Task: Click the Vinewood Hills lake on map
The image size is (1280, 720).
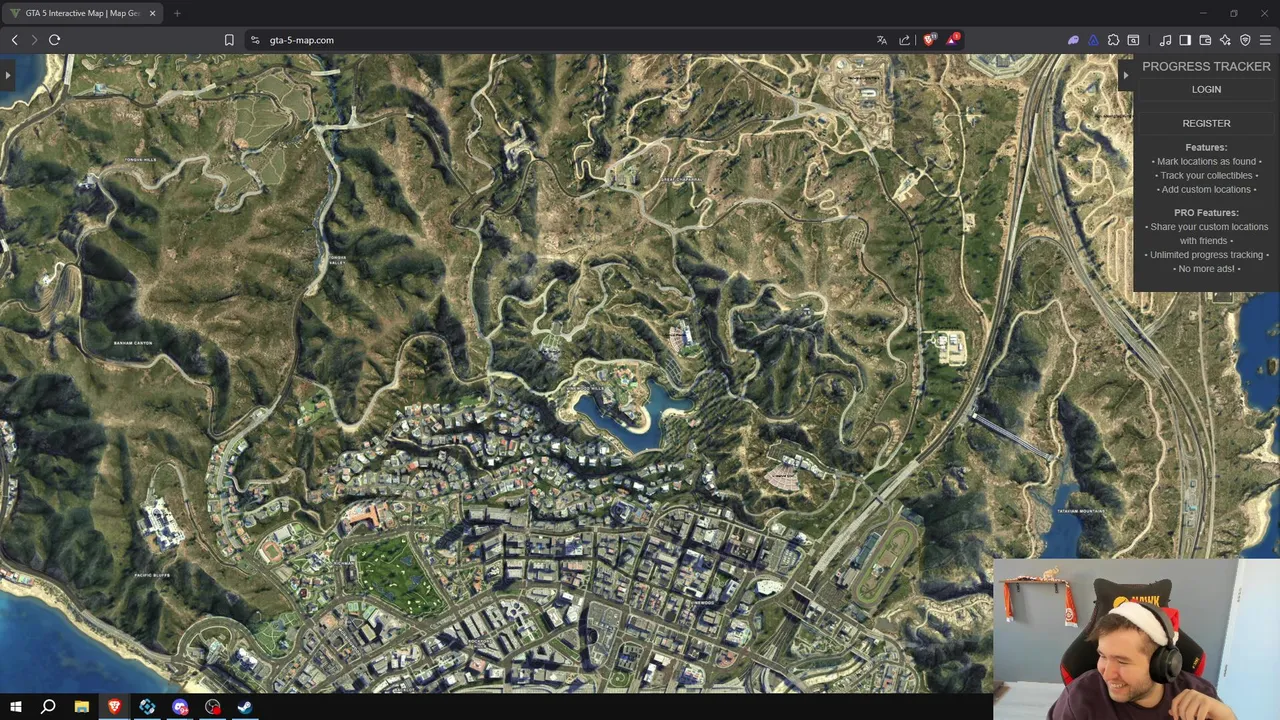Action: [x=632, y=417]
